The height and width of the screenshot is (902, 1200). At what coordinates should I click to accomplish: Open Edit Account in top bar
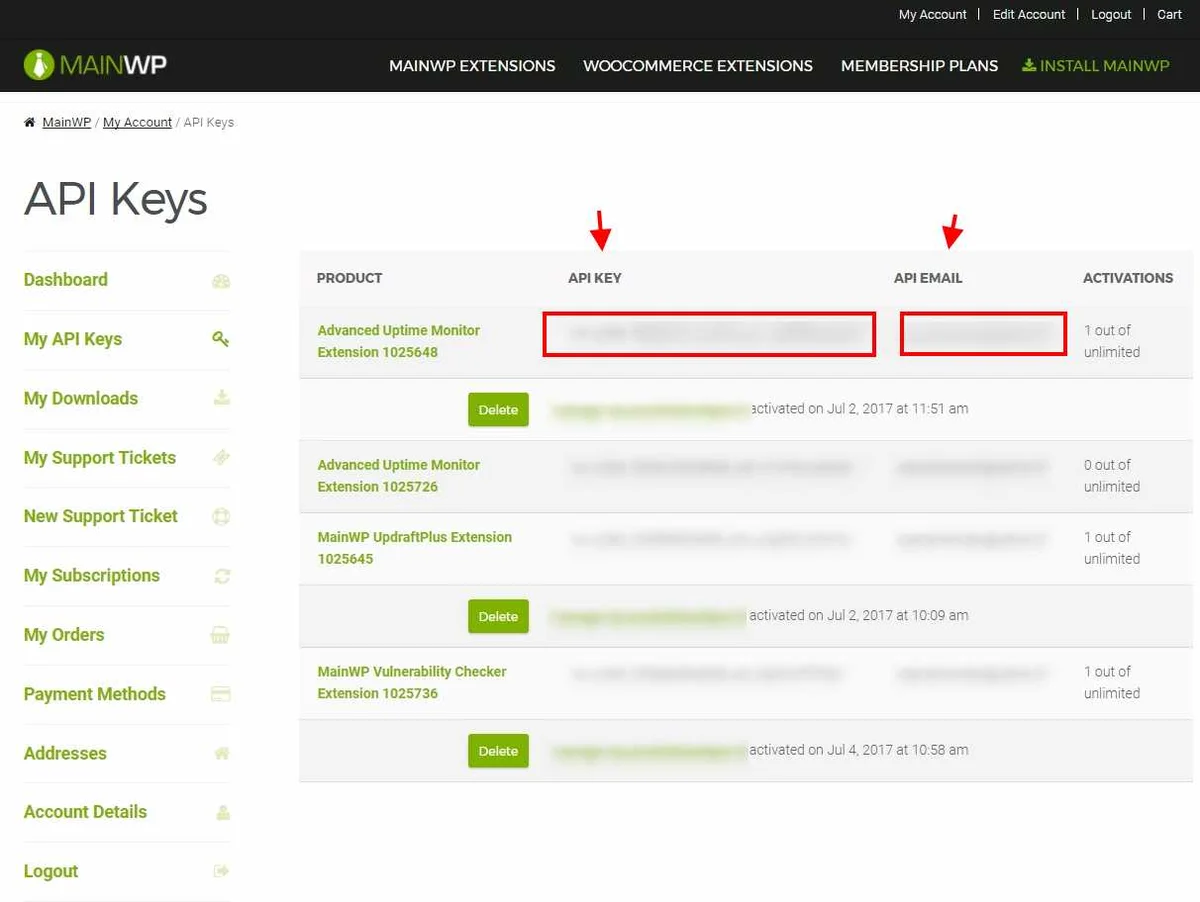pyautogui.click(x=1029, y=14)
